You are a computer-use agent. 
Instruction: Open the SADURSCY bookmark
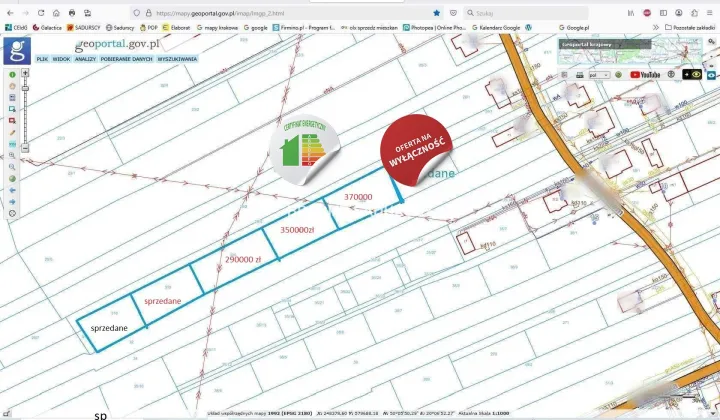(x=84, y=28)
